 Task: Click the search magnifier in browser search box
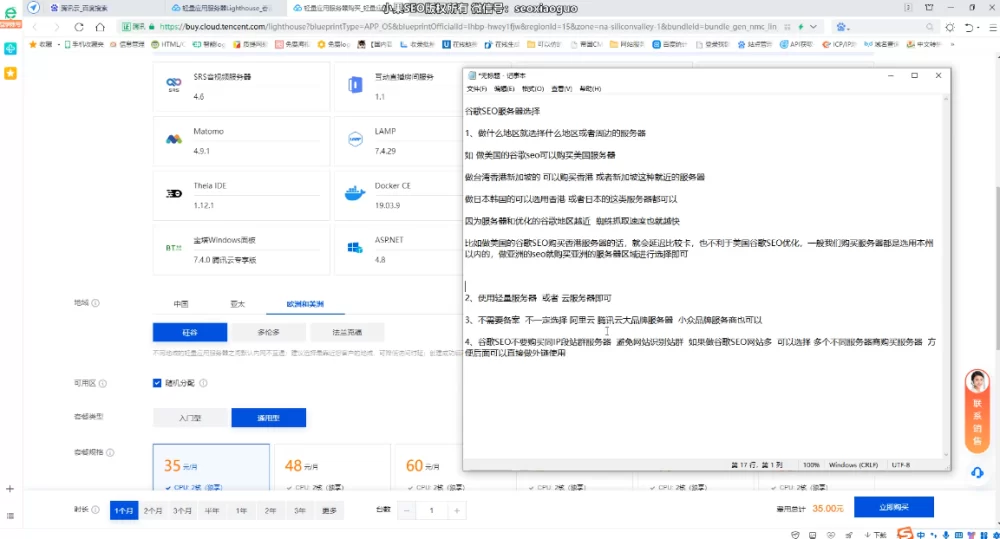930,27
